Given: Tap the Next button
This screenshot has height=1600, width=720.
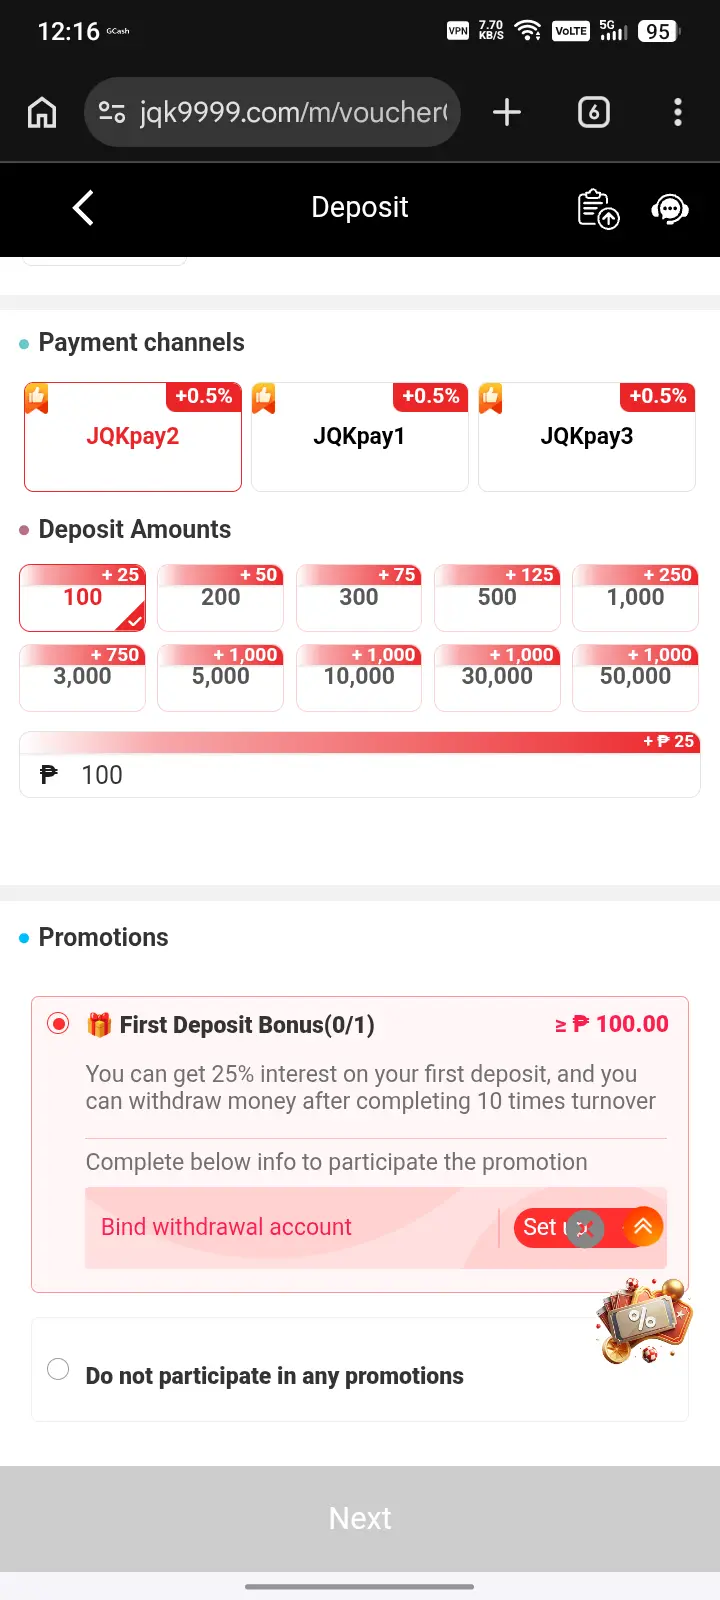Looking at the screenshot, I should (360, 1518).
